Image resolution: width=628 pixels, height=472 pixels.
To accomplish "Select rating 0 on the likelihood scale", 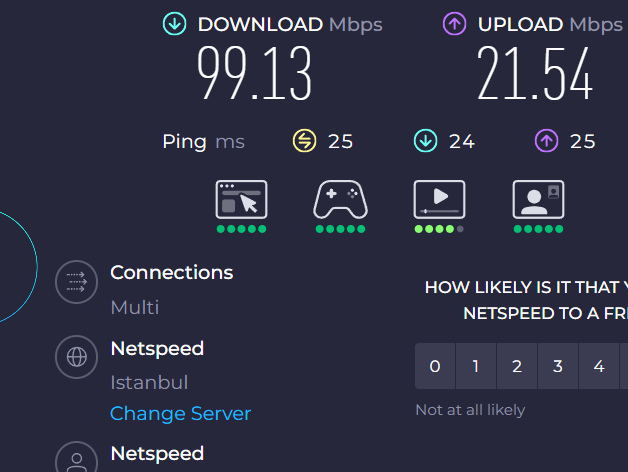I will click(x=435, y=366).
